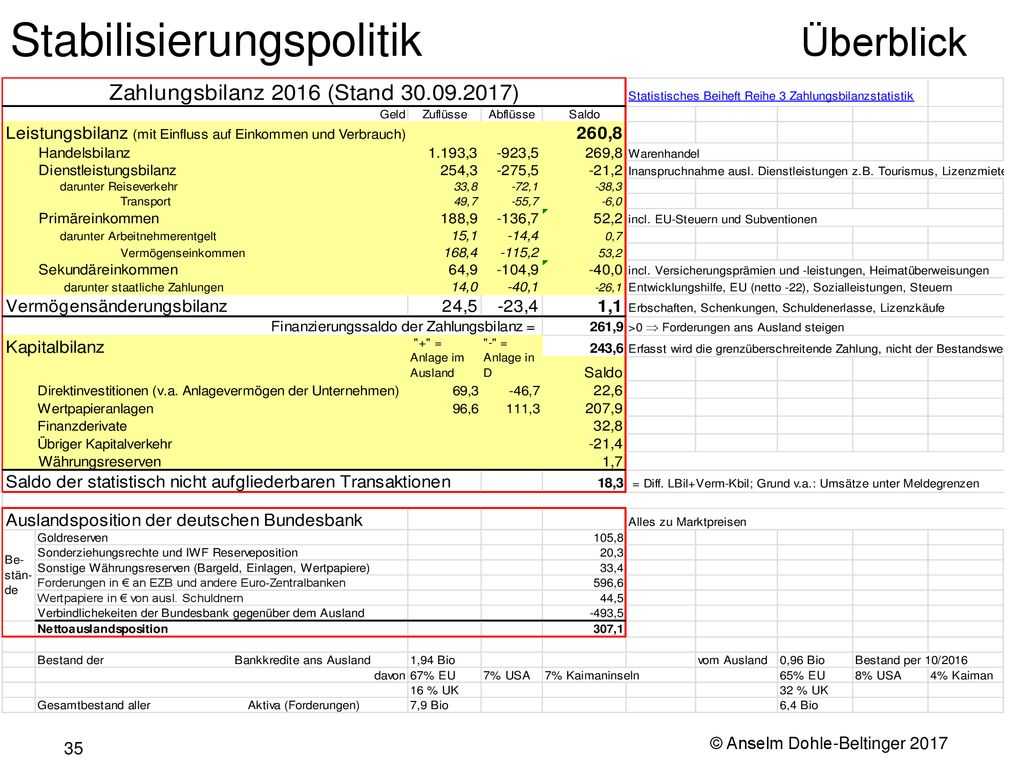Select the Transport saldo value -6,0
The width and height of the screenshot is (1024, 768).
pos(612,202)
